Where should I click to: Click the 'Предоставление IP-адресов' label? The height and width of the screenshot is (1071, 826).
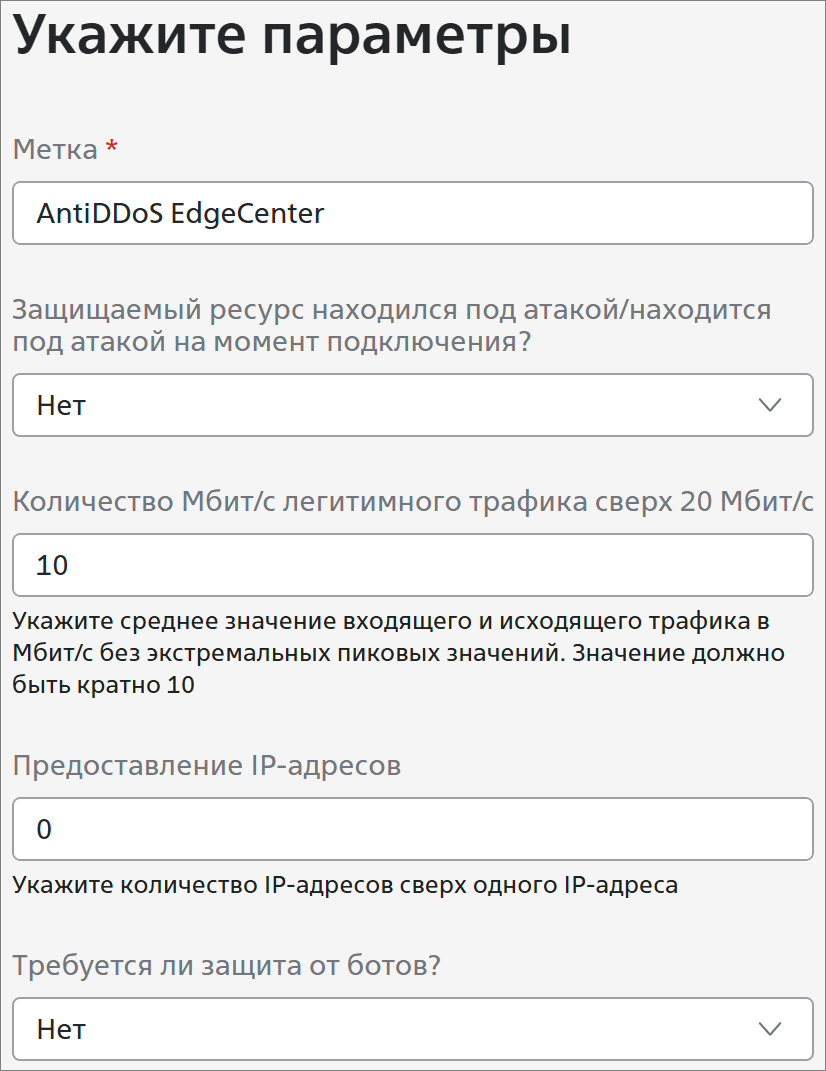(x=207, y=766)
